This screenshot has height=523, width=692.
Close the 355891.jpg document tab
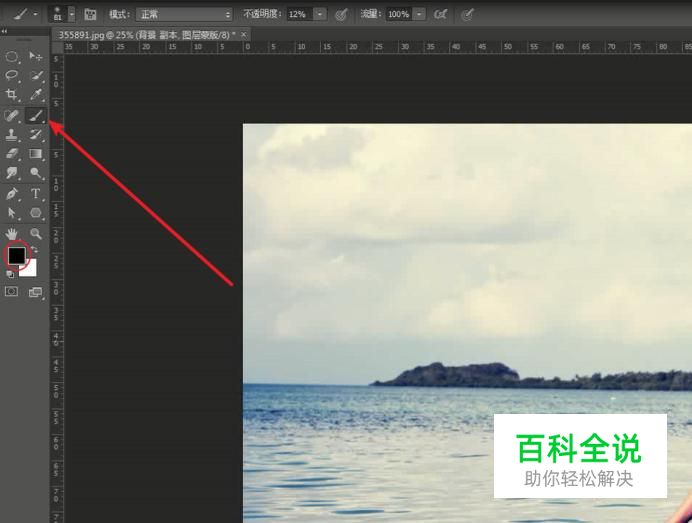point(245,34)
